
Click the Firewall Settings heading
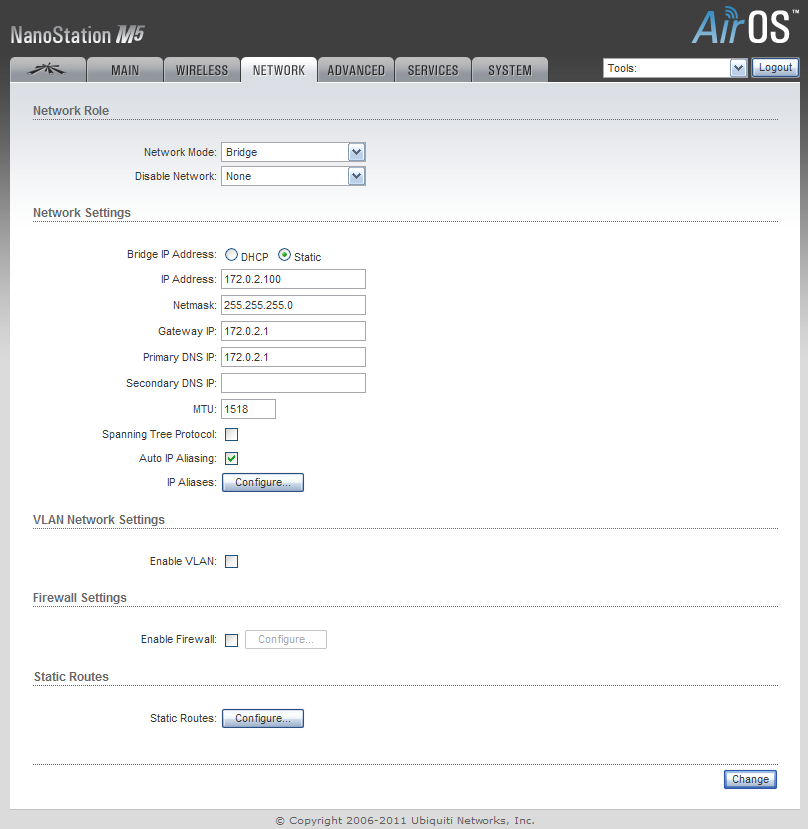coord(80,597)
